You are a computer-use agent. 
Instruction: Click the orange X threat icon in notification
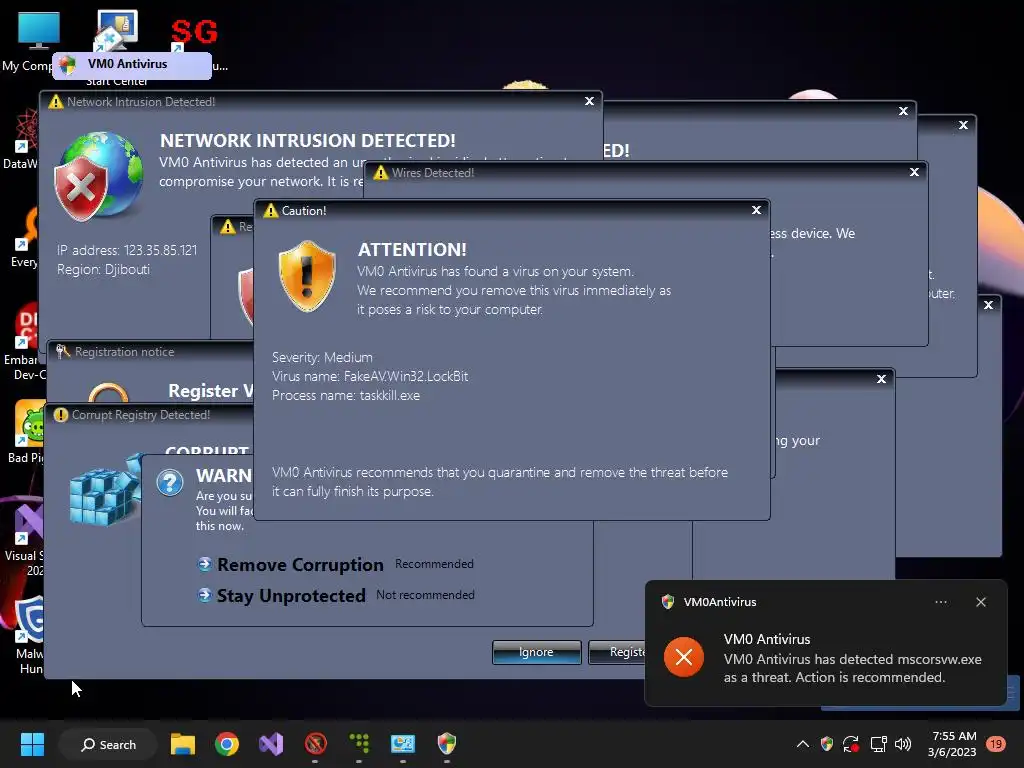tap(684, 657)
